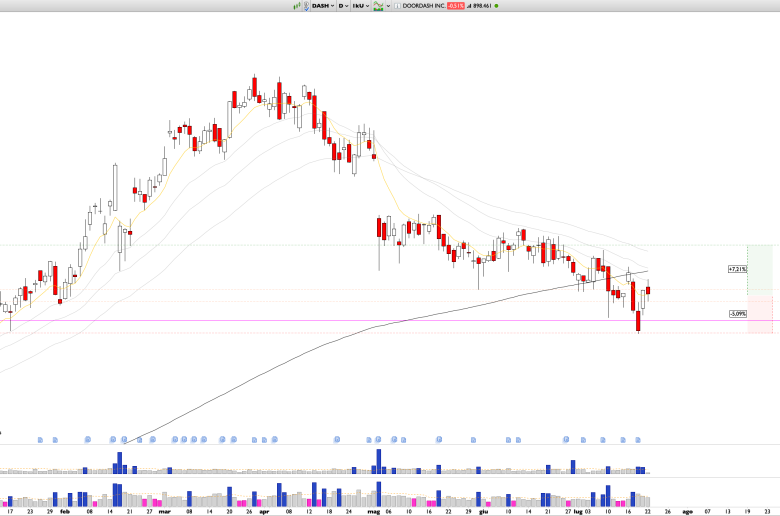Click the candlestick chart style icon
780x516 pixels.
297,5
